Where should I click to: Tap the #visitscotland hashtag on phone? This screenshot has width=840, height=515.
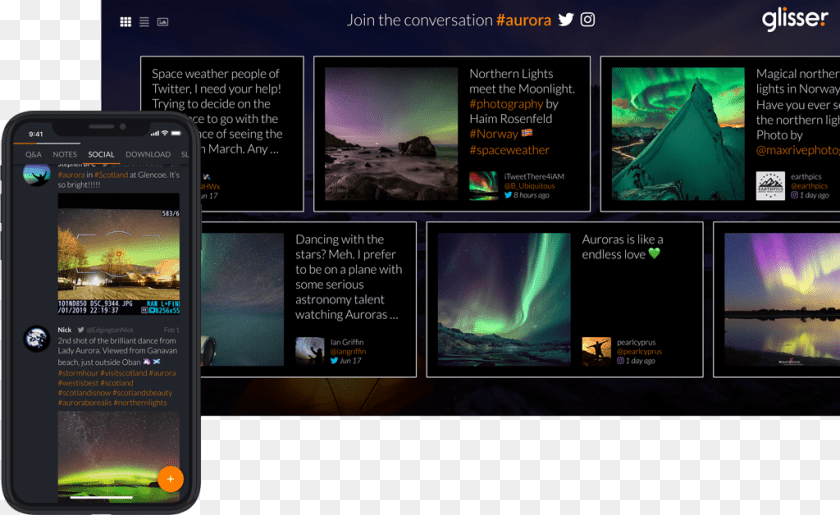pos(124,373)
